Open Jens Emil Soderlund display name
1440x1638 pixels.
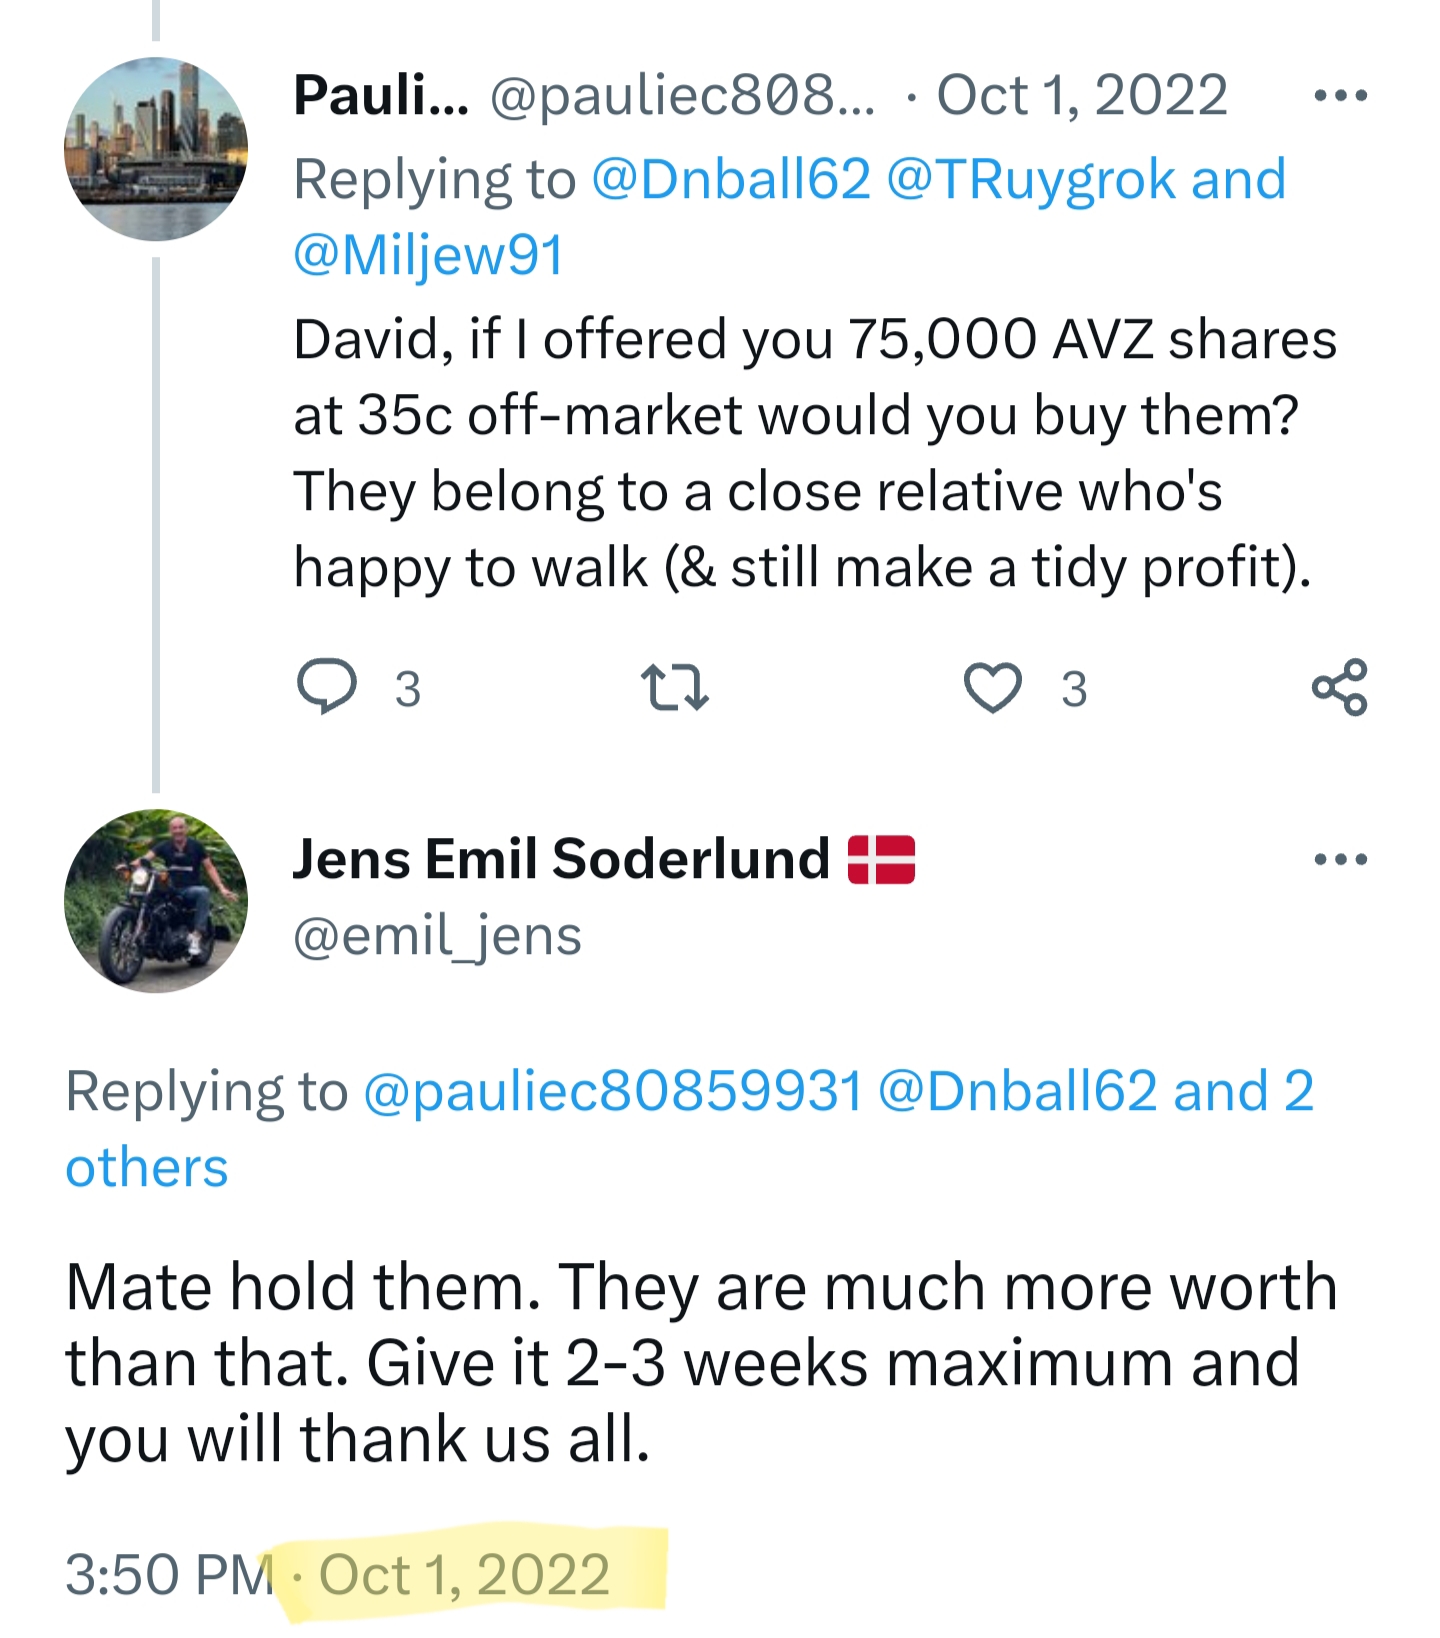tap(560, 859)
